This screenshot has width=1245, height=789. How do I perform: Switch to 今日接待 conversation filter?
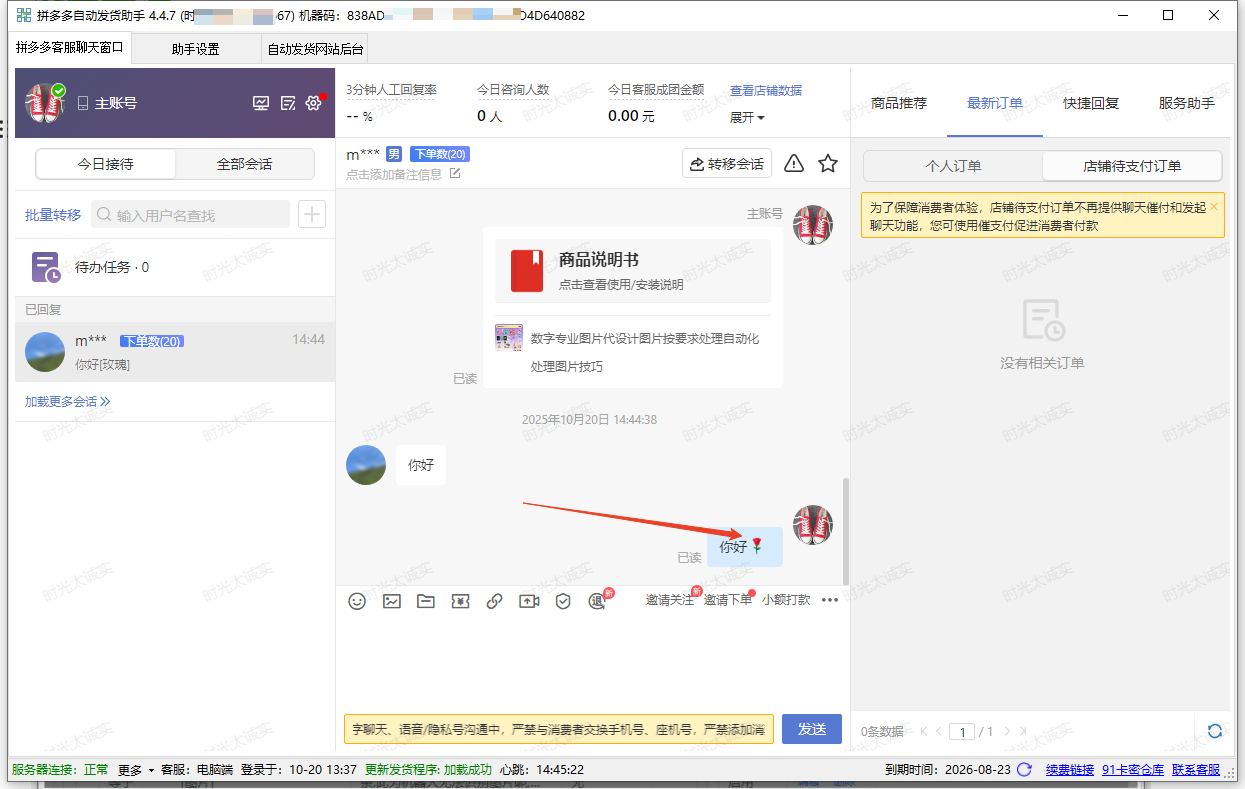click(106, 164)
